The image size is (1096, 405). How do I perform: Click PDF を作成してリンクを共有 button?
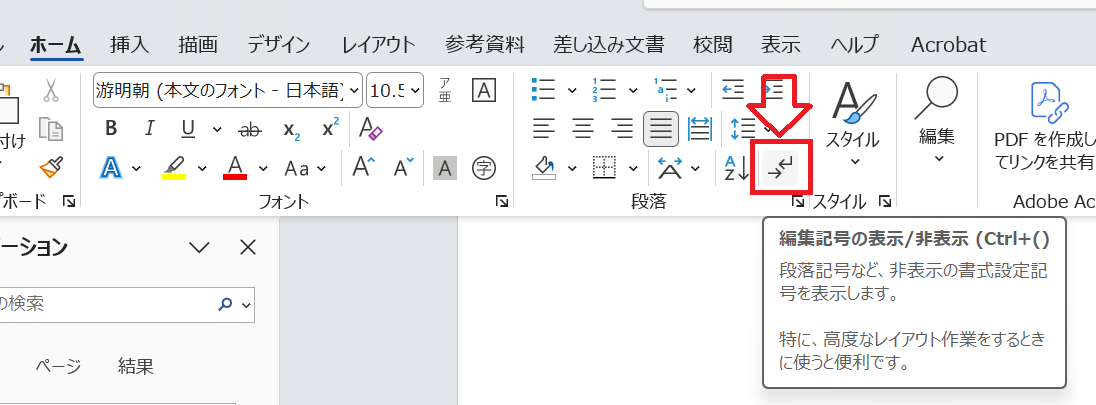click(1046, 127)
